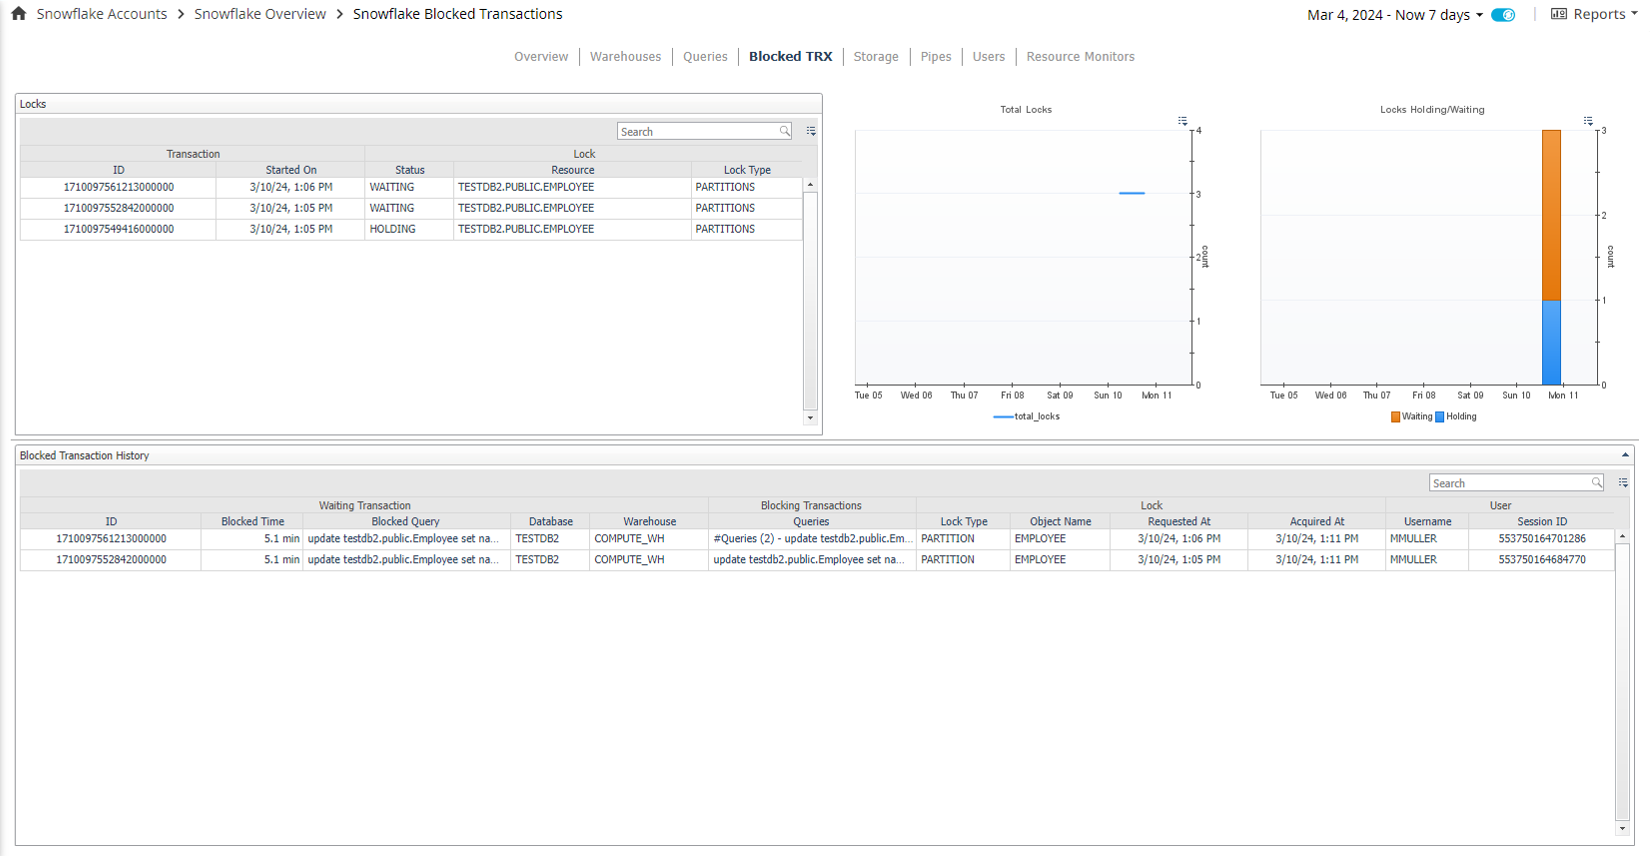This screenshot has width=1650, height=856.
Task: Click Locks table scroll-down arrow
Action: pyautogui.click(x=810, y=418)
